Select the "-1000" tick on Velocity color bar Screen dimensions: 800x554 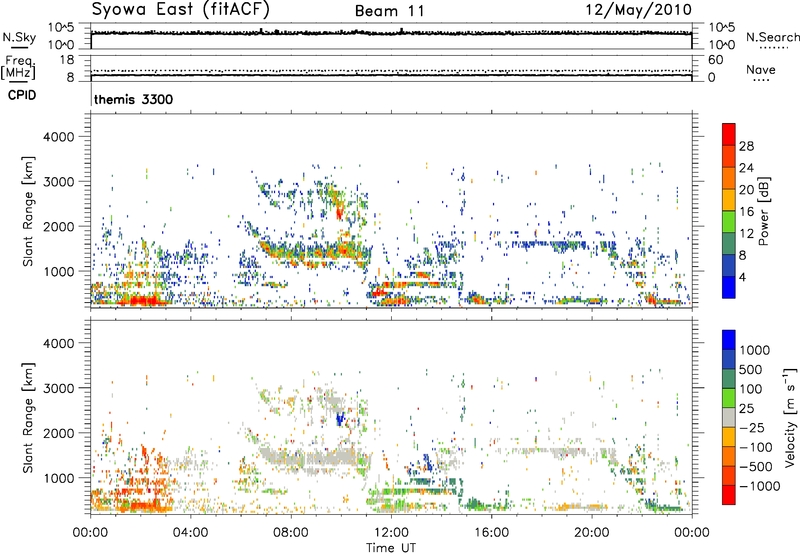pyautogui.click(x=759, y=486)
